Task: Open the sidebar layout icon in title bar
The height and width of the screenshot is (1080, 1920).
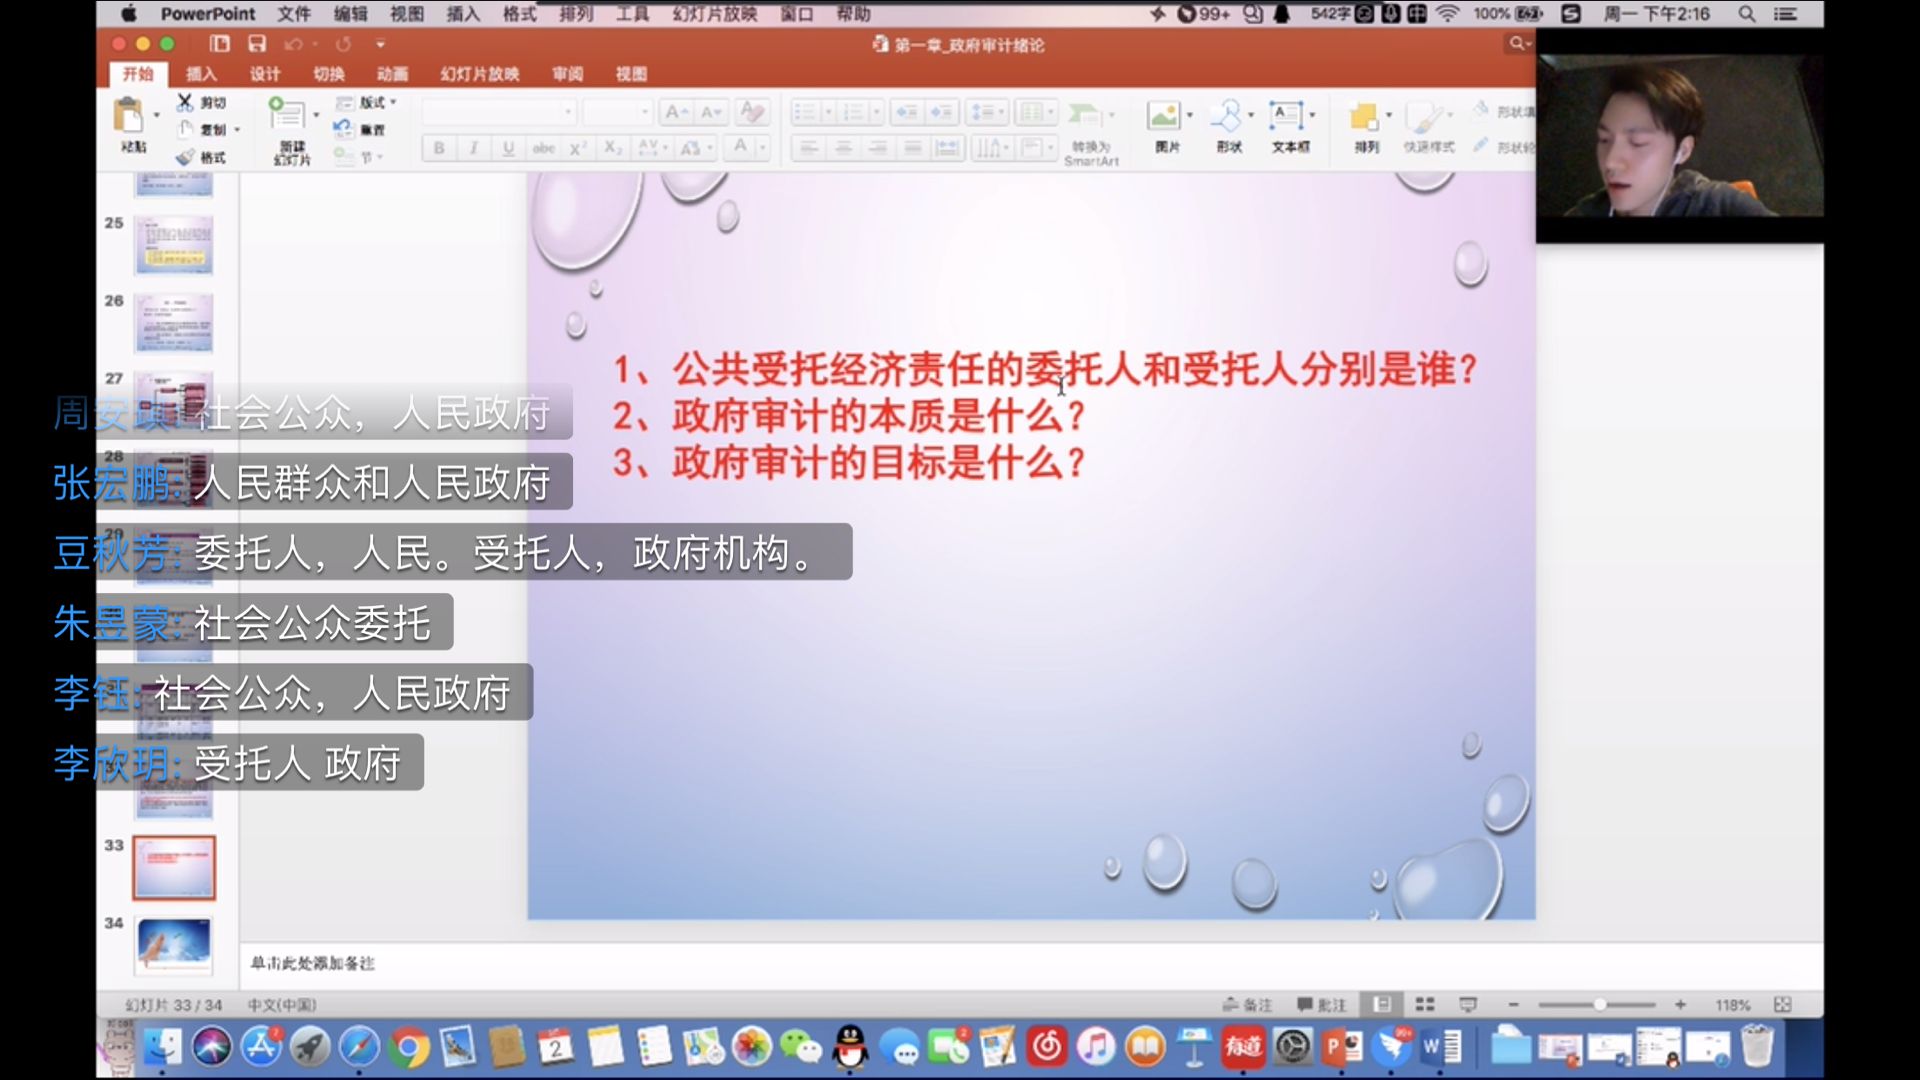Action: [x=220, y=44]
